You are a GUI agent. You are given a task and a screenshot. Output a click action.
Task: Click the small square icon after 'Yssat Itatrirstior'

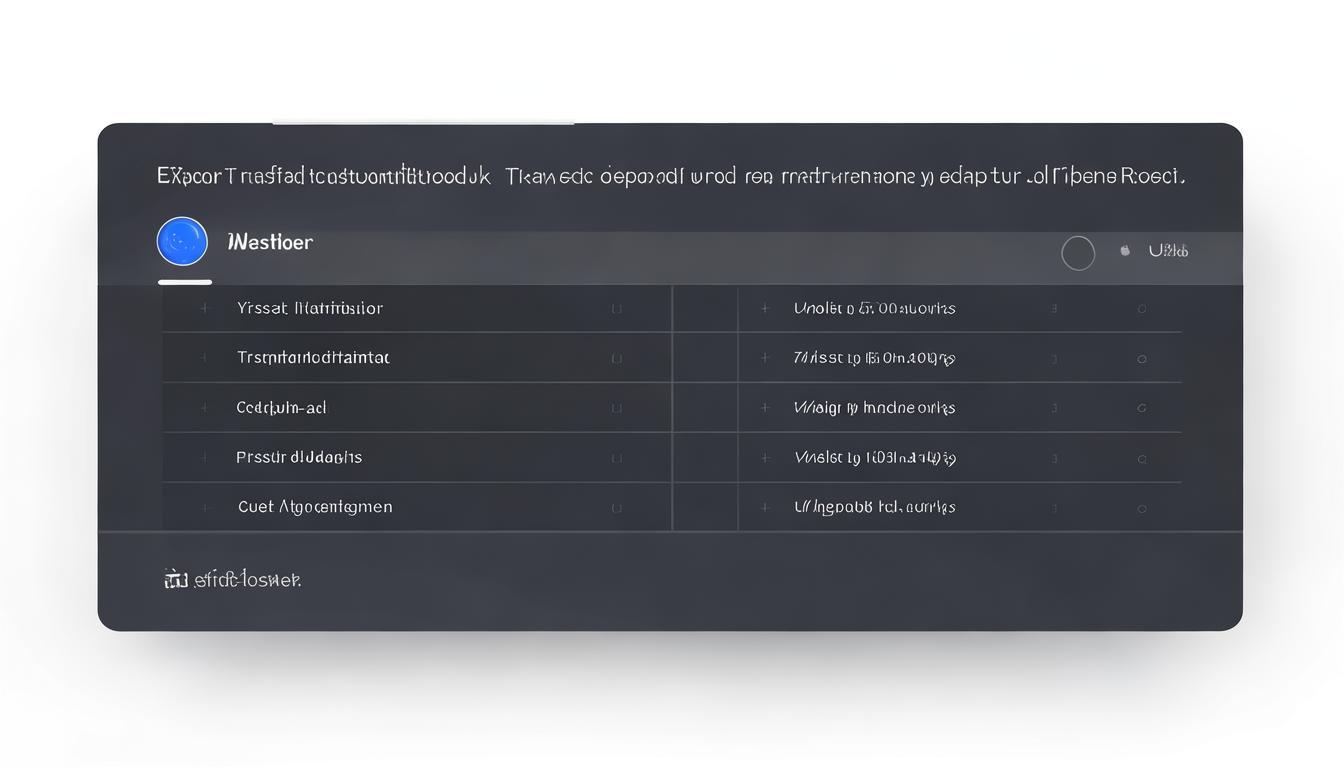point(617,308)
